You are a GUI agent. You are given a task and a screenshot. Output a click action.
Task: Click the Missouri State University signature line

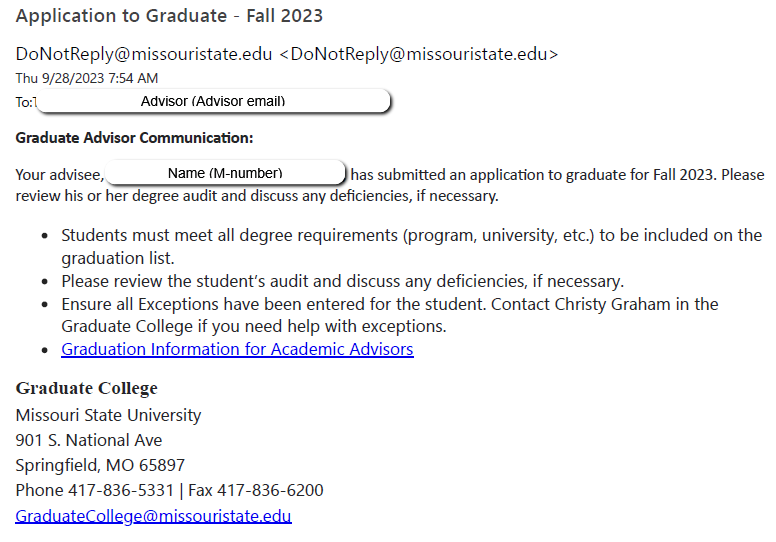point(108,414)
